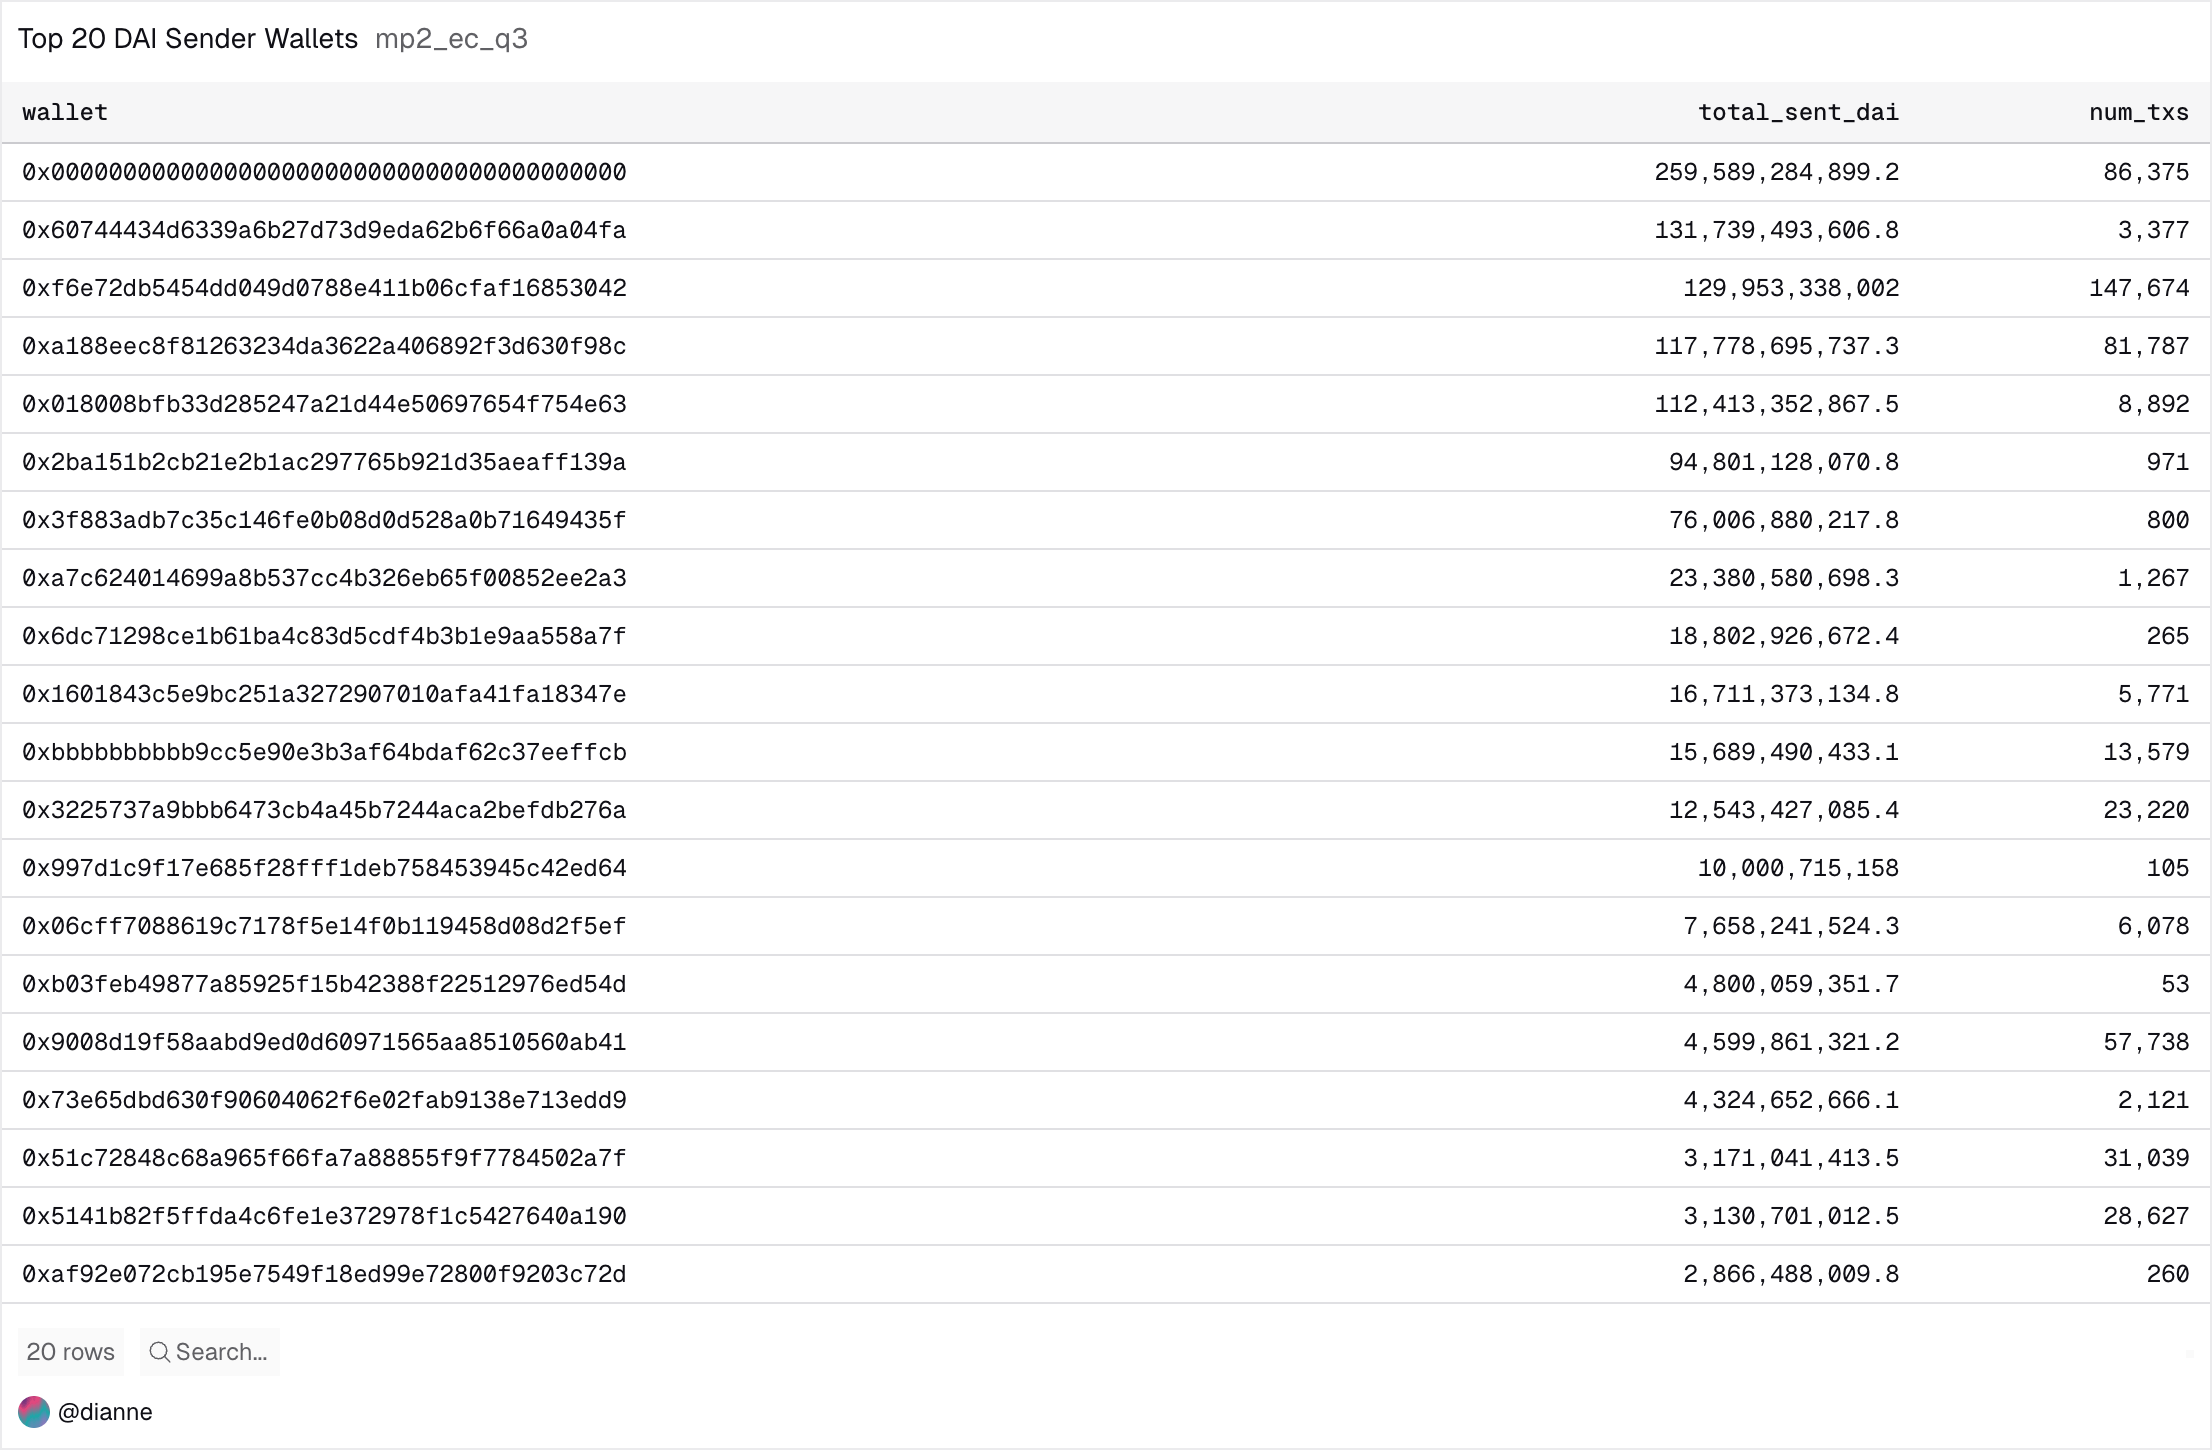Viewport: 2212px width, 1450px height.
Task: Sort by num_txs column header
Action: tap(2138, 112)
